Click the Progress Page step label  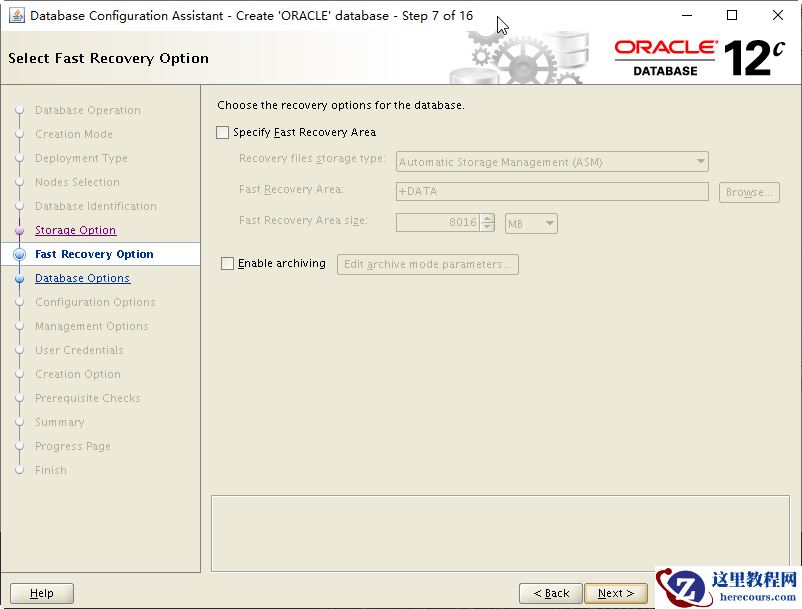click(x=73, y=446)
